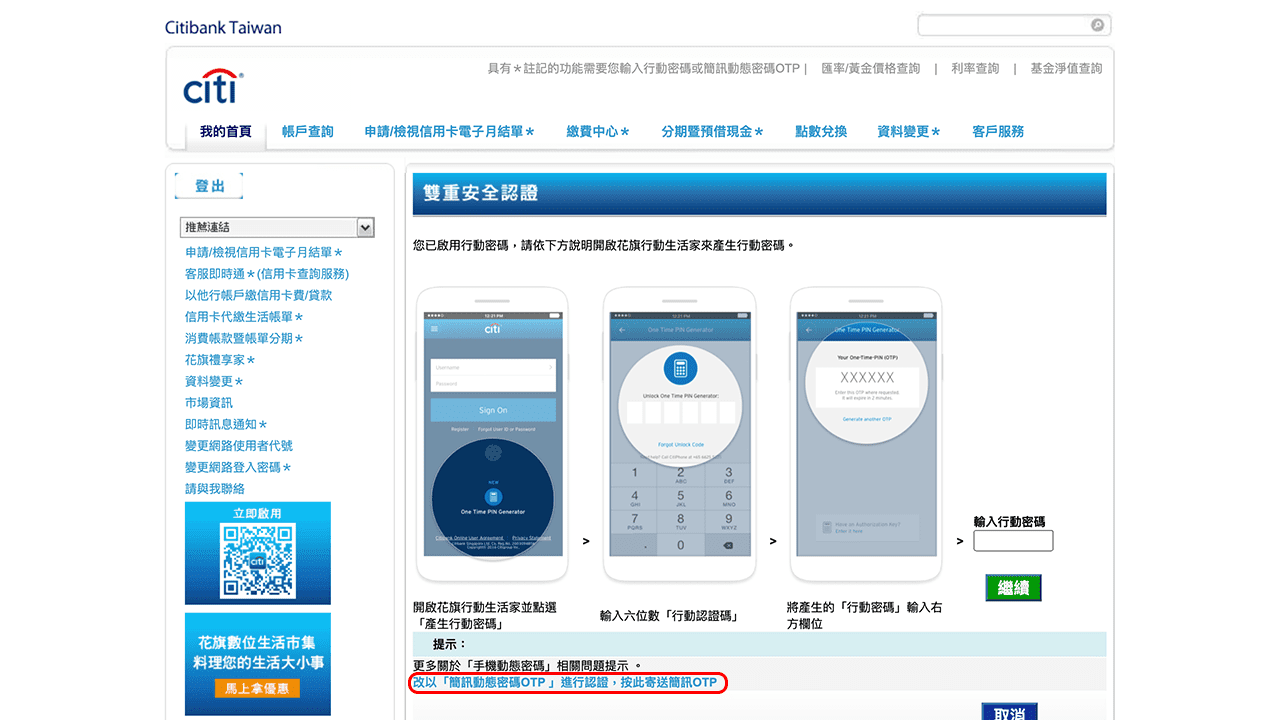
Task: Open the 請與我聯絡 sidebar link
Action: (x=215, y=489)
